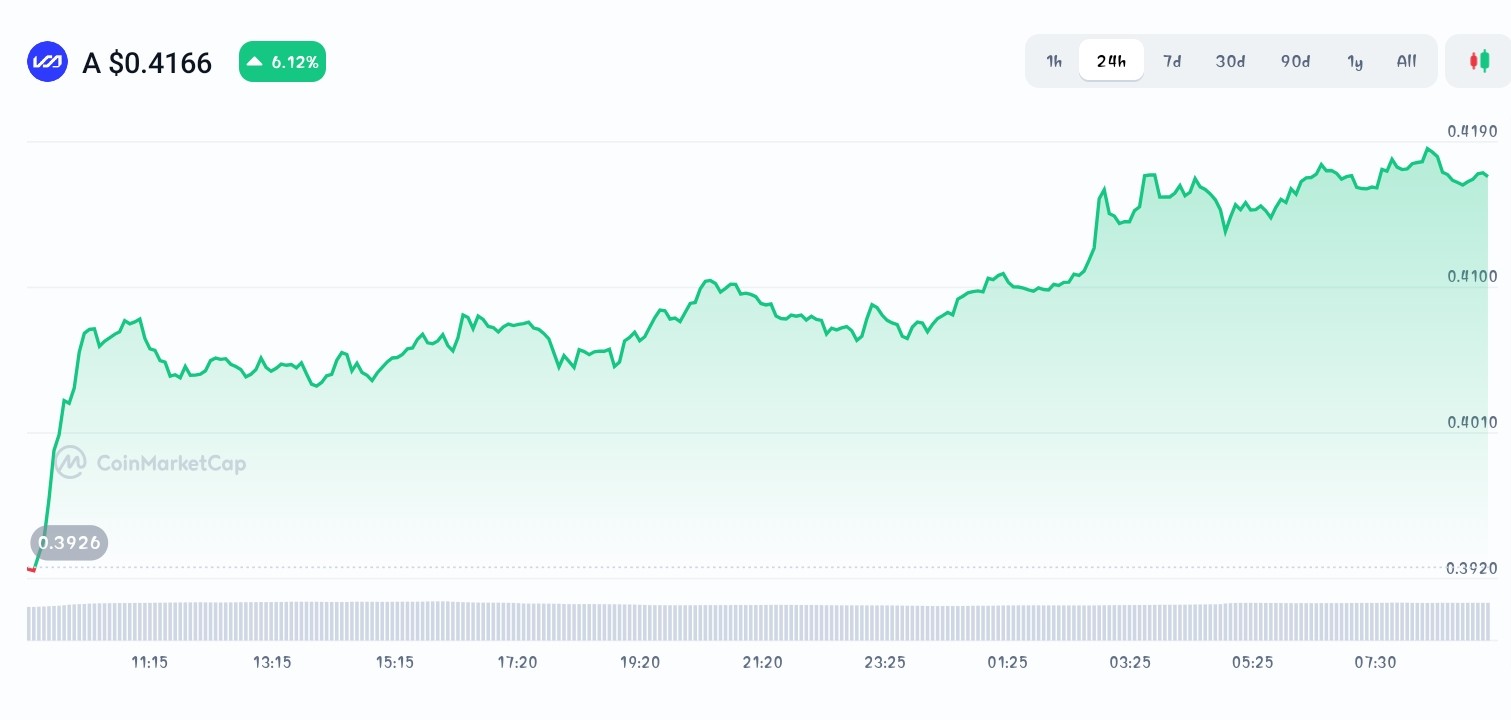Click the 0.3926 low price label

(x=69, y=543)
